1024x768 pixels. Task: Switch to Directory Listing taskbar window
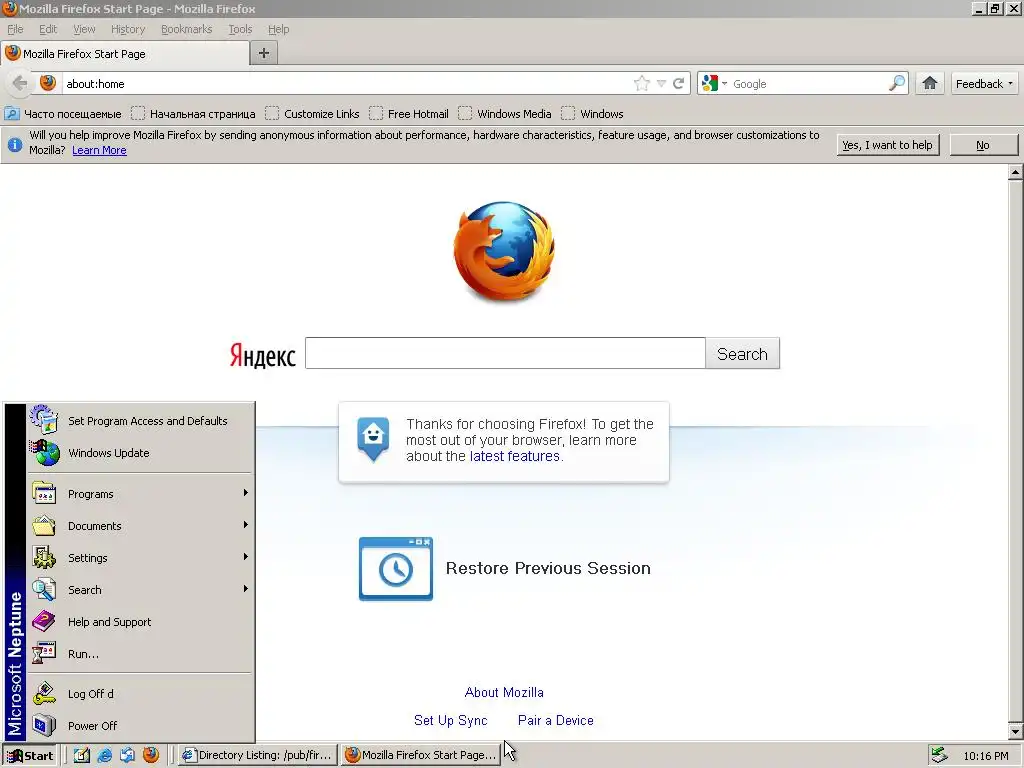coord(258,756)
